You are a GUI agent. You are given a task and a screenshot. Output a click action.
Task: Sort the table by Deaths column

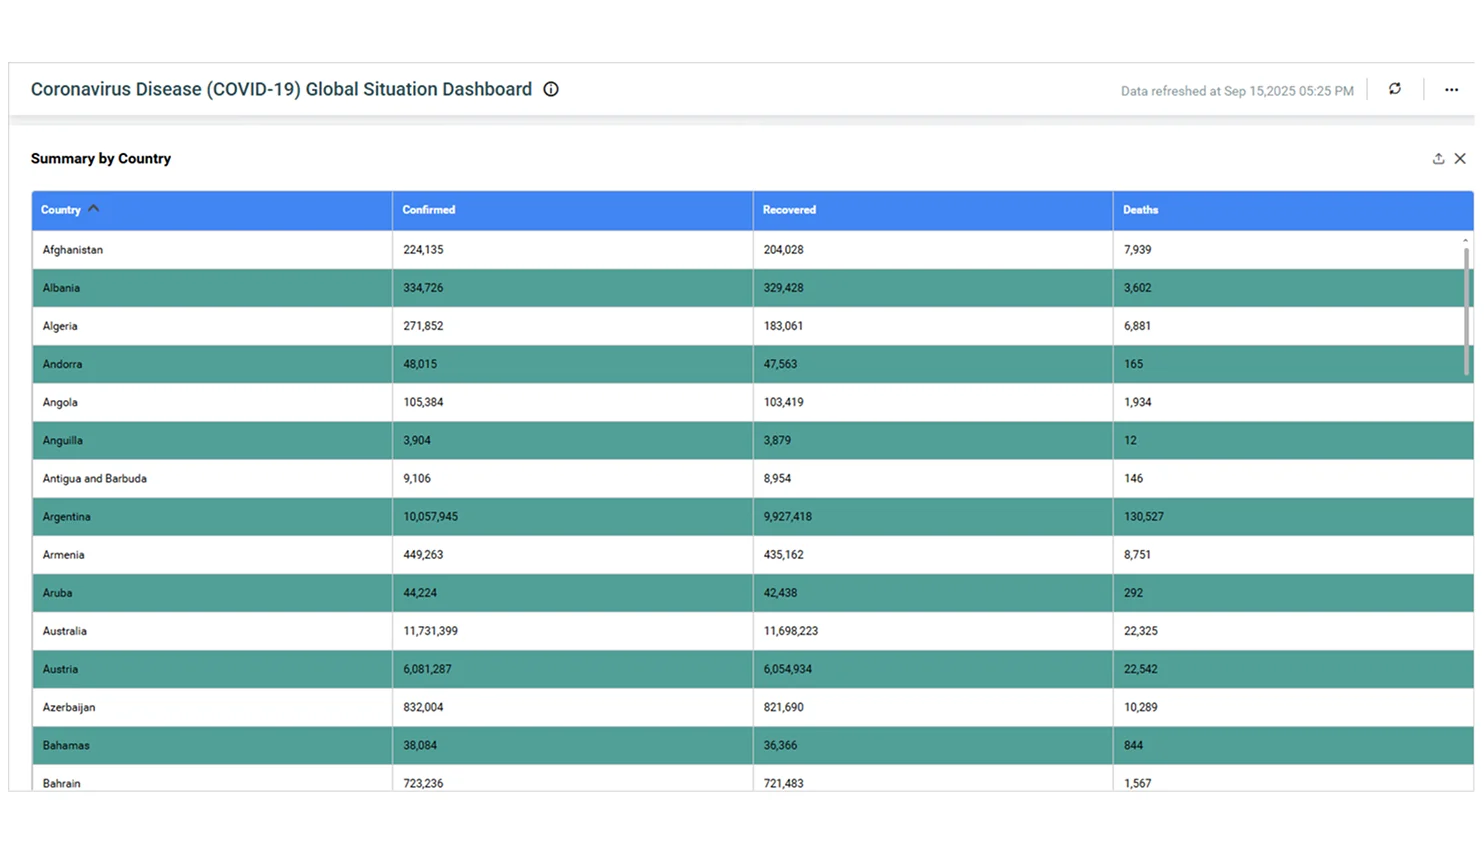click(x=1140, y=210)
